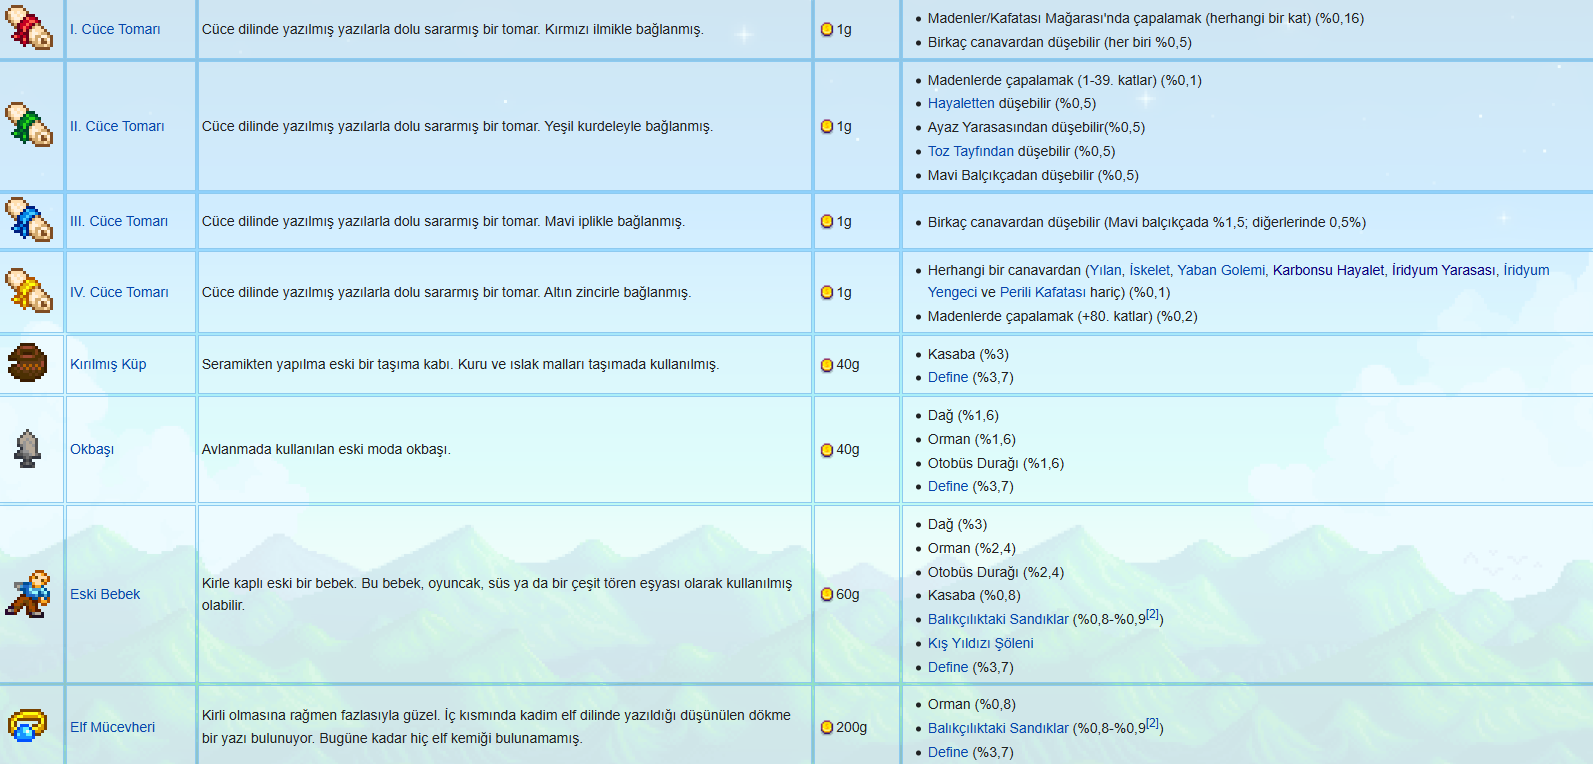The image size is (1593, 764).
Task: Open the Eski Bebek item link
Action: click(105, 594)
